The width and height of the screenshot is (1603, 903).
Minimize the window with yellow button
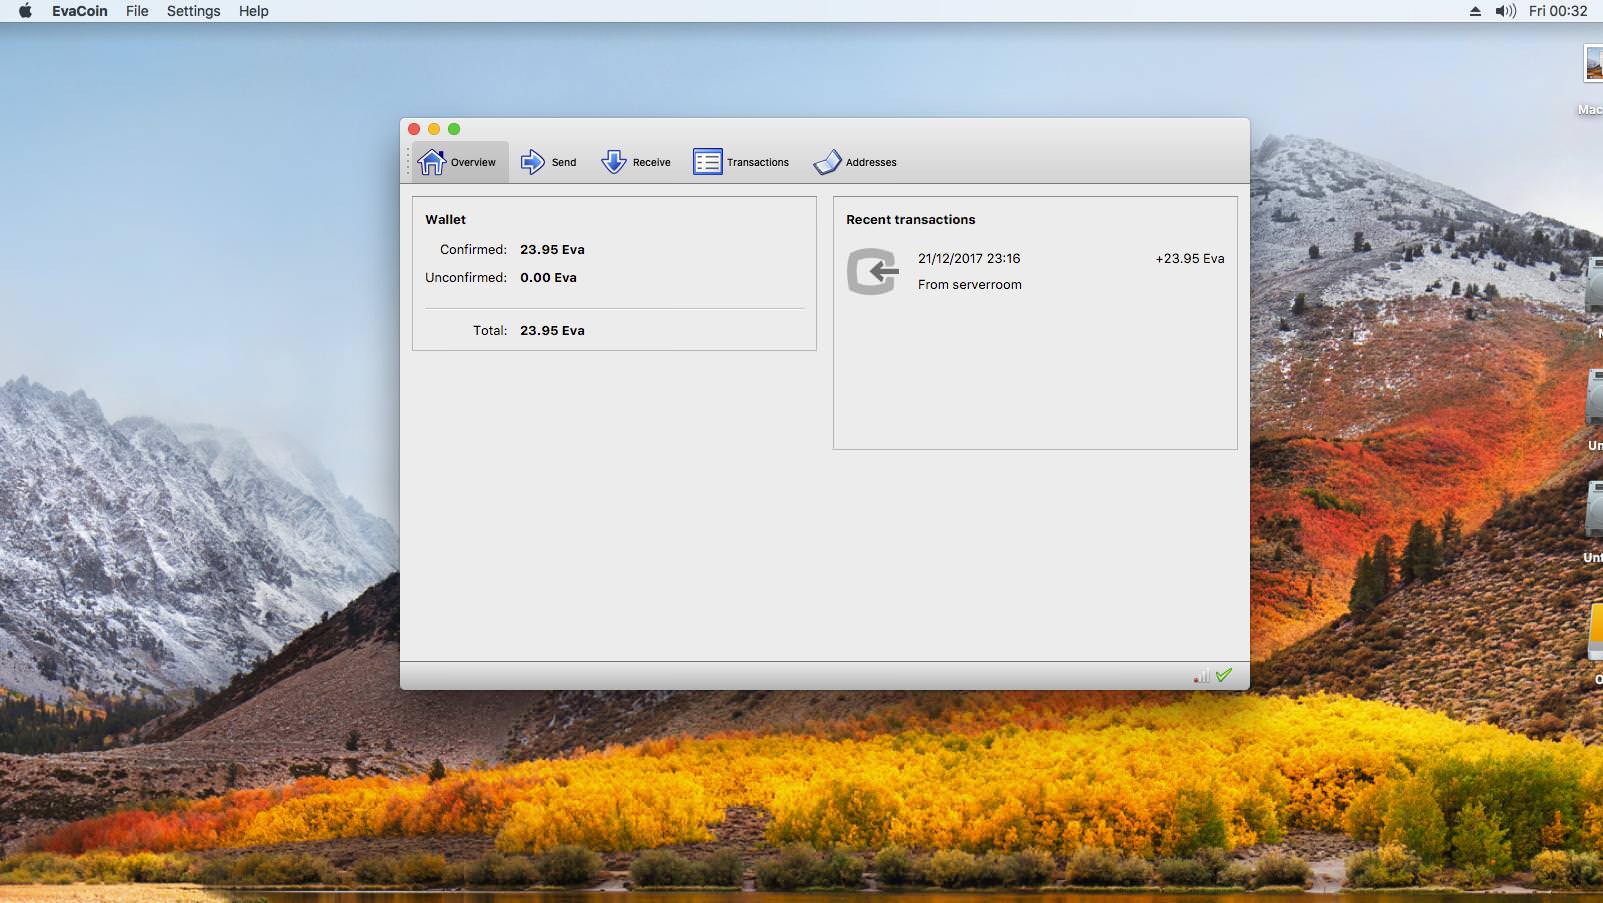point(434,129)
